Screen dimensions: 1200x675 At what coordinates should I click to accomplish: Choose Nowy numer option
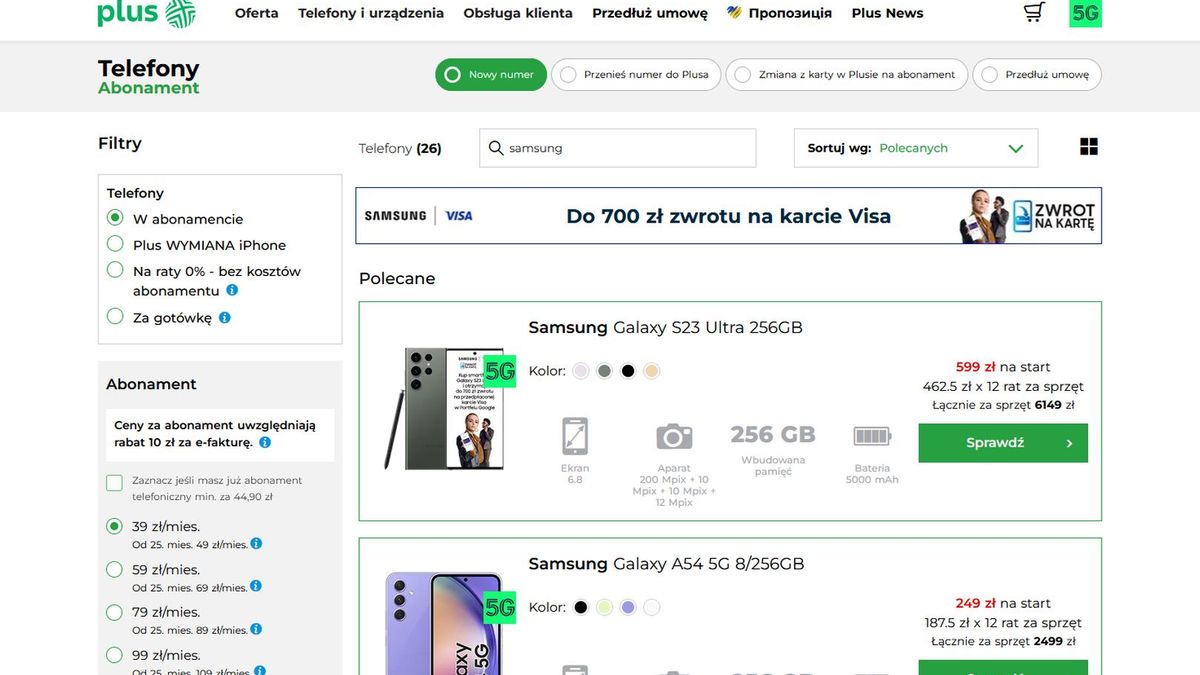point(491,75)
